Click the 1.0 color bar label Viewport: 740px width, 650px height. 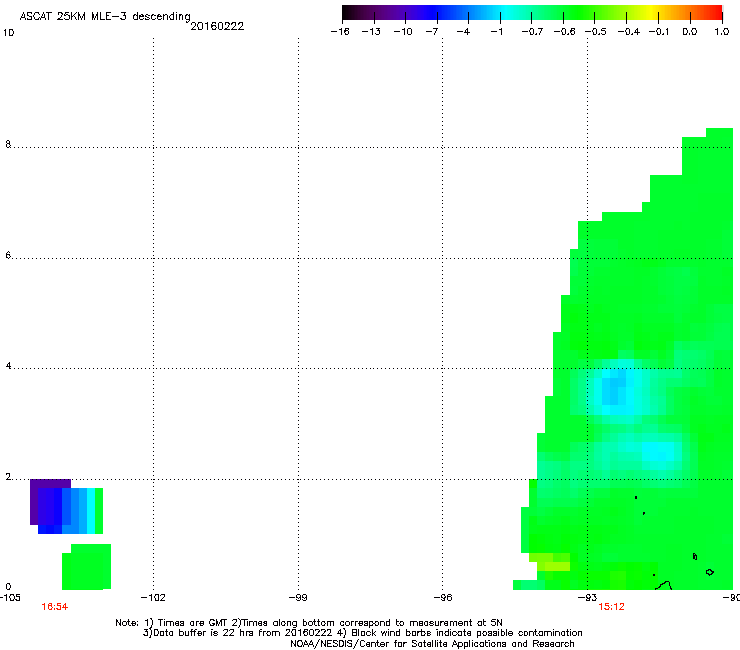pyautogui.click(x=722, y=32)
